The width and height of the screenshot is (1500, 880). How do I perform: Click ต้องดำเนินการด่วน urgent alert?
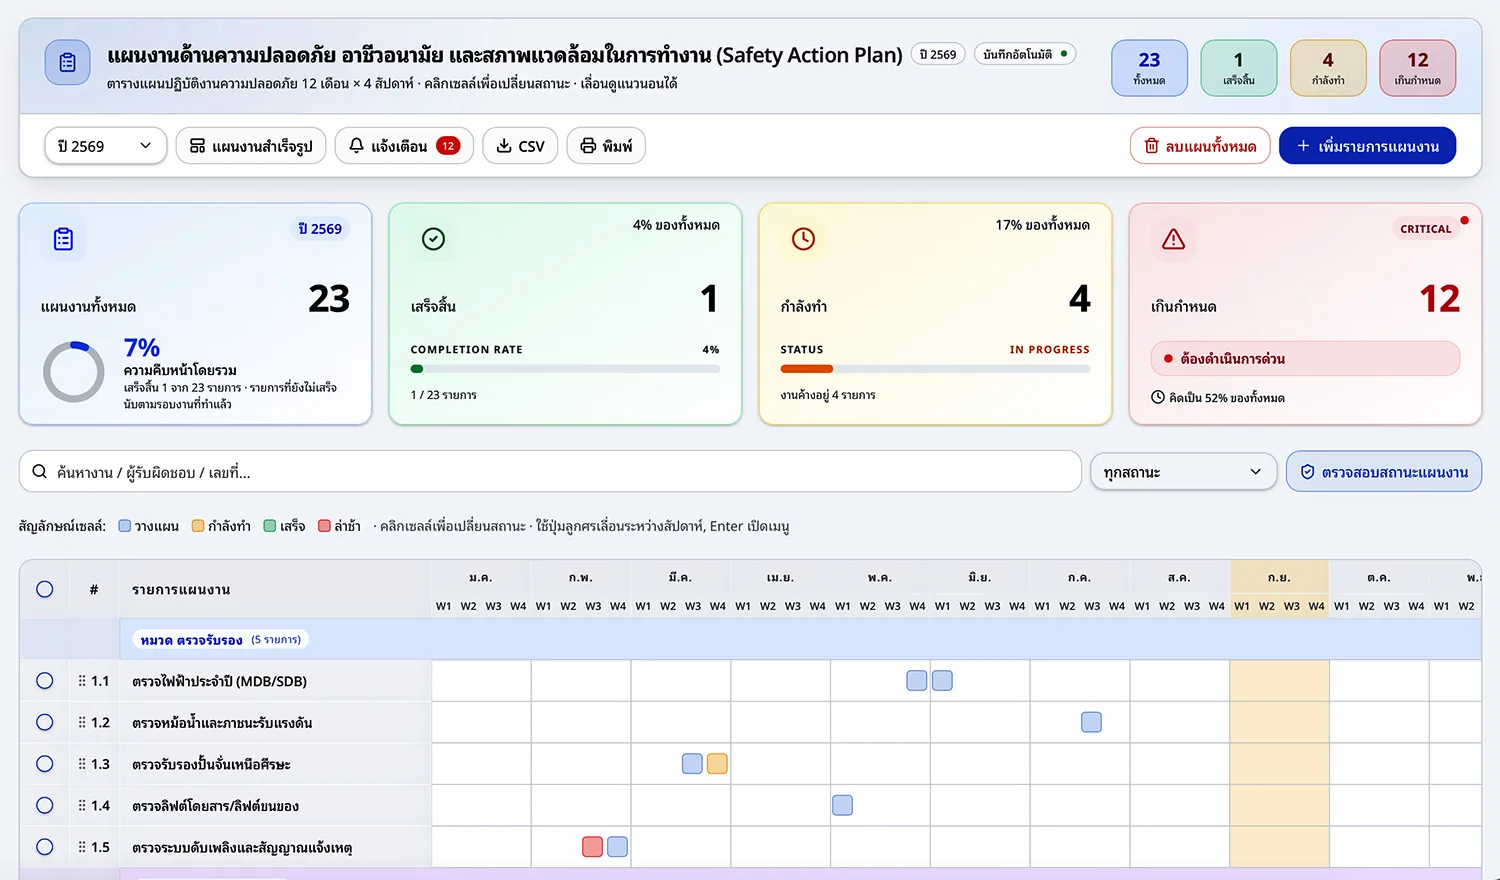1305,358
